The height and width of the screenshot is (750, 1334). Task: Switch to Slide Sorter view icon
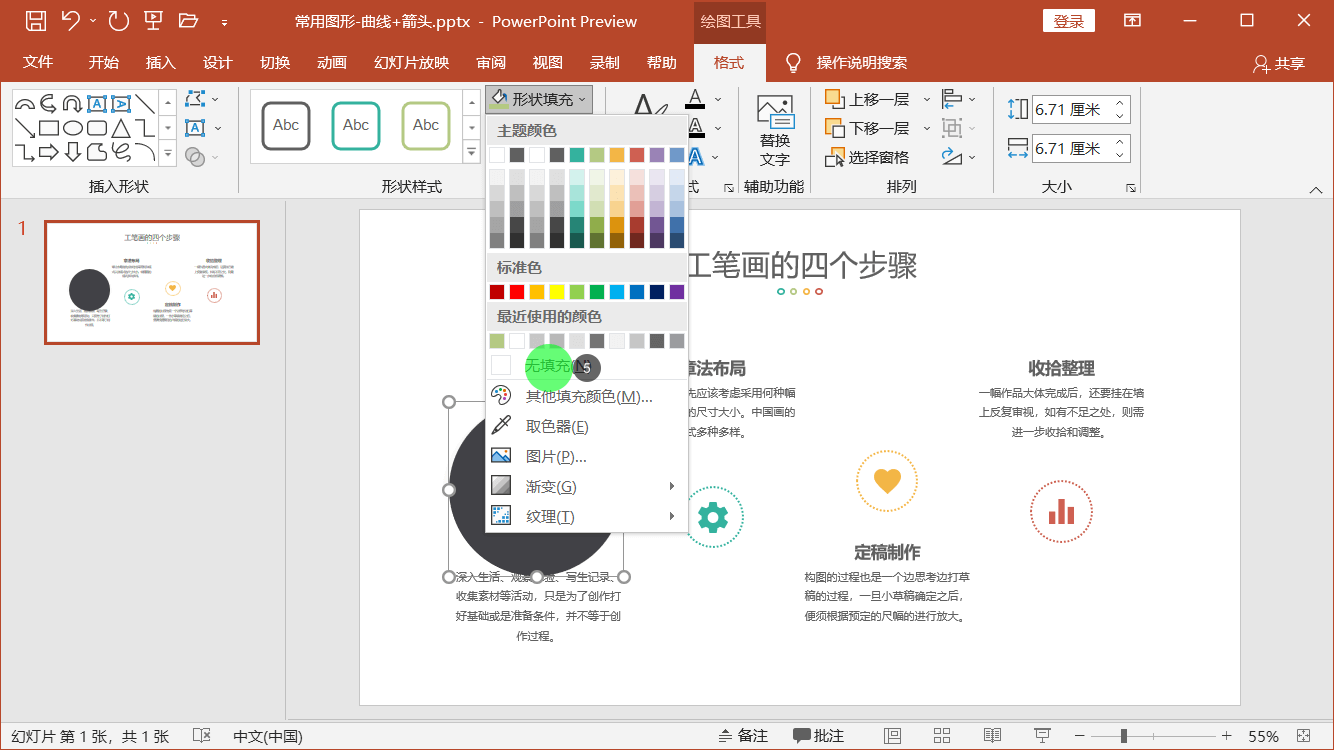point(941,736)
